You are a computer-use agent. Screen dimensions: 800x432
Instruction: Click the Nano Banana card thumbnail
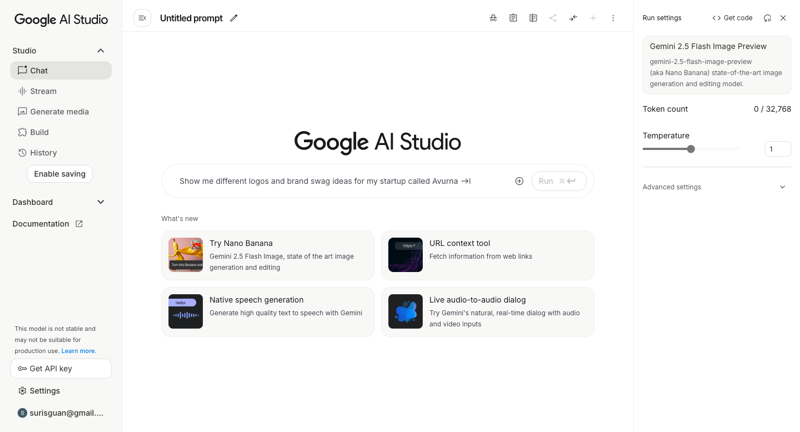186,255
